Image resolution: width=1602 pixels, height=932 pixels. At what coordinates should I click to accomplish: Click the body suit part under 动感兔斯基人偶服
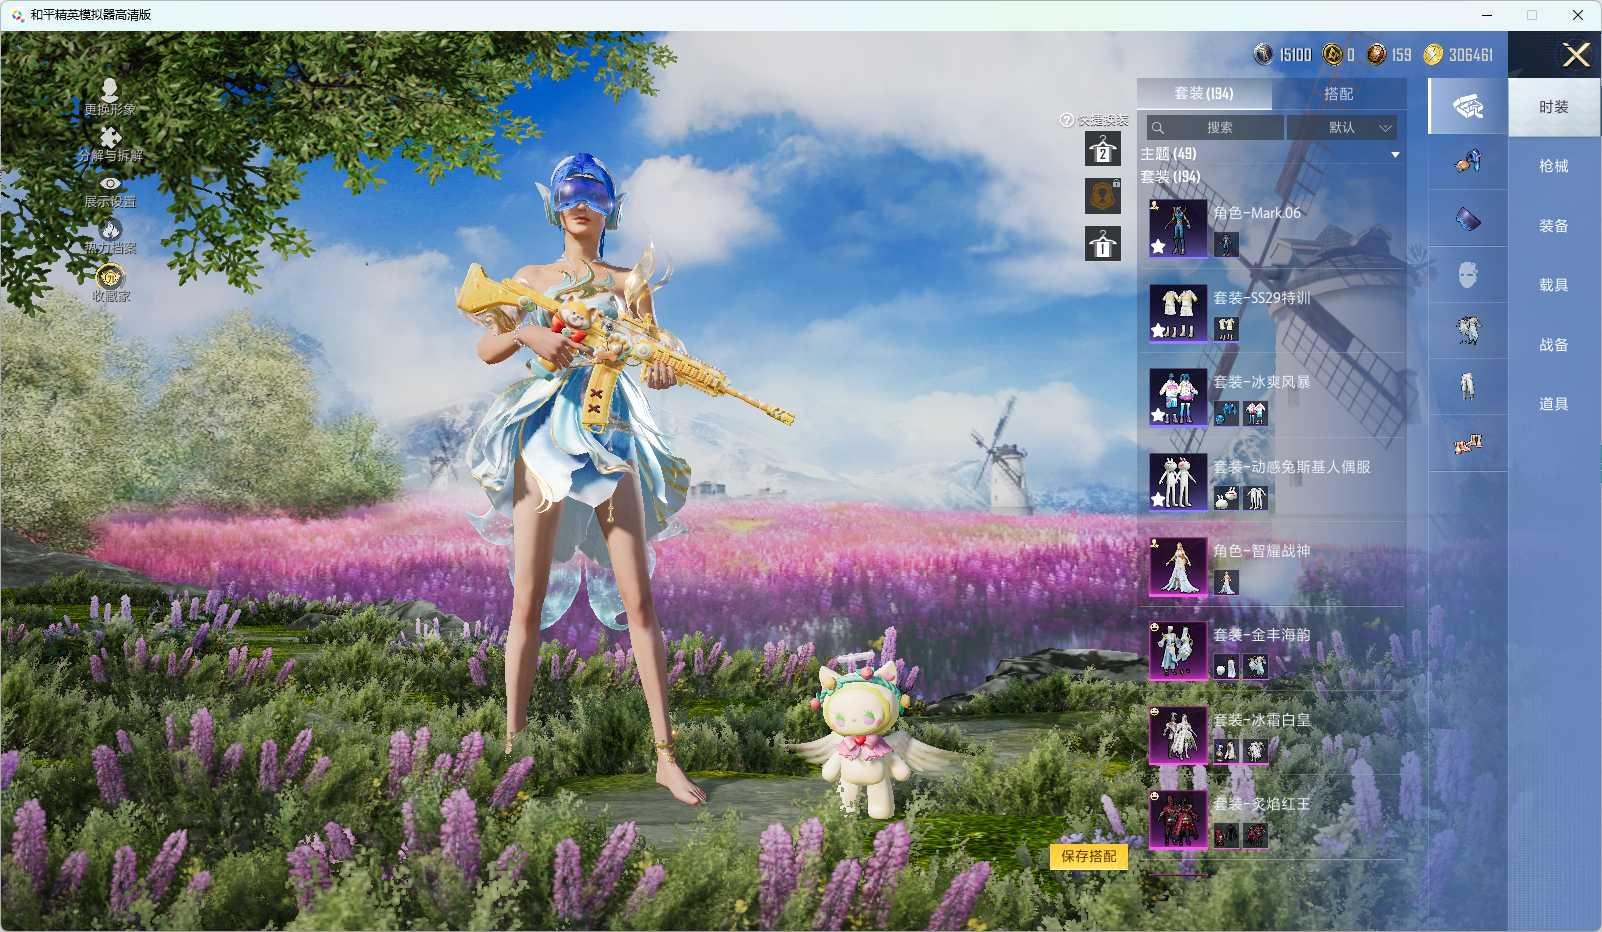(1256, 498)
